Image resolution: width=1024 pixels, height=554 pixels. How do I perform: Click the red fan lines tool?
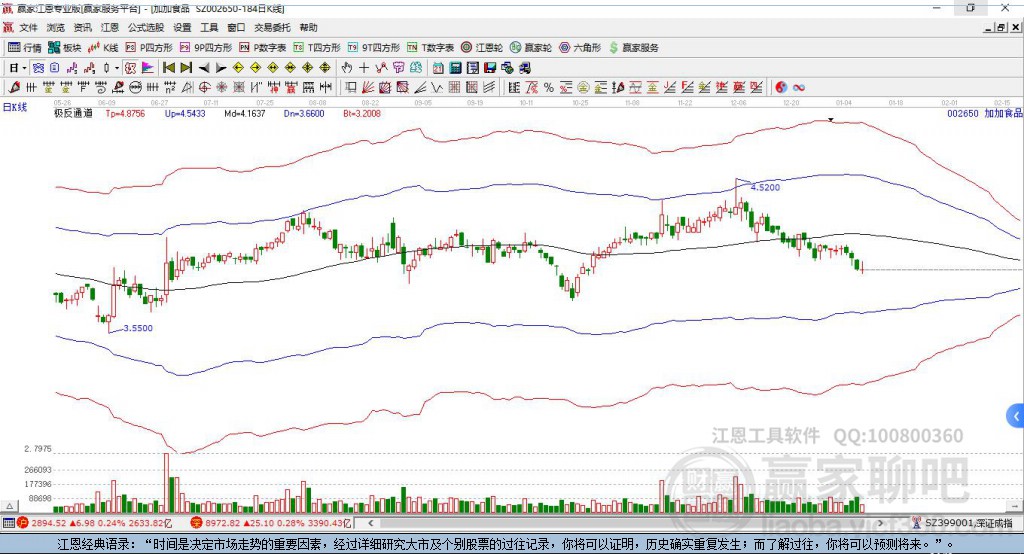click(368, 88)
